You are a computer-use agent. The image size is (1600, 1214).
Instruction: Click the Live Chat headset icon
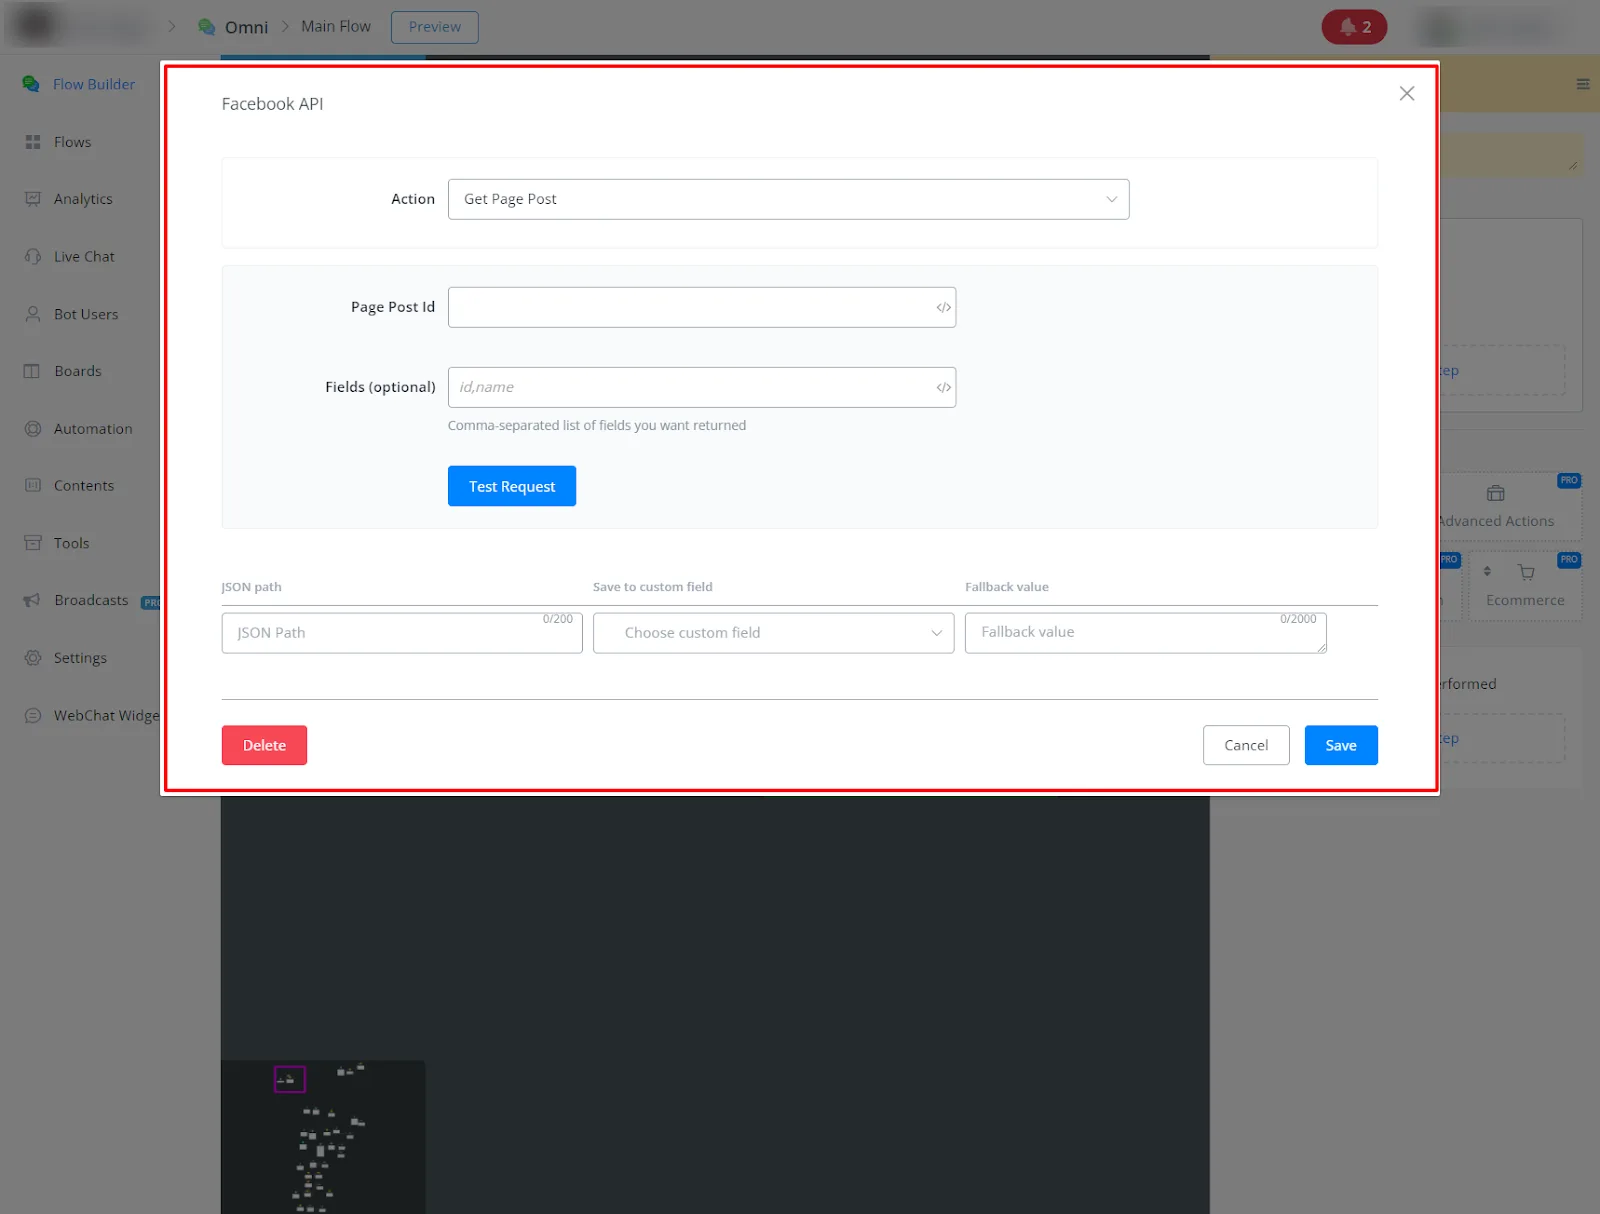(33, 257)
